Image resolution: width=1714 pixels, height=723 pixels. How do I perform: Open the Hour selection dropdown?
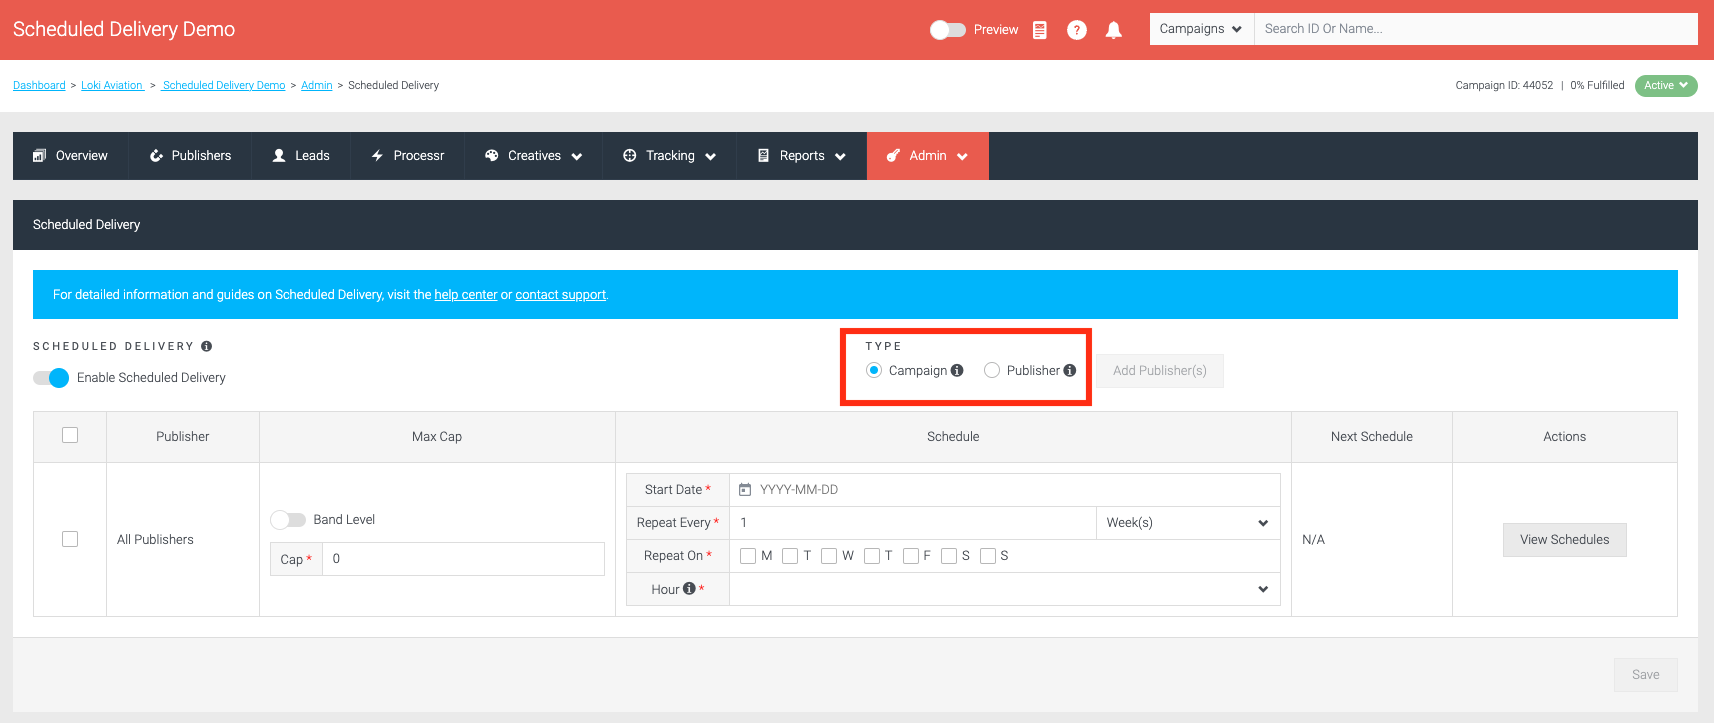1005,589
